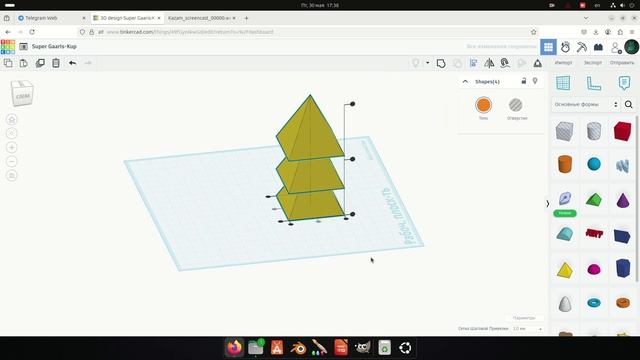Click the Send To button
Image resolution: width=640 pixels, height=360 pixels.
622,63
